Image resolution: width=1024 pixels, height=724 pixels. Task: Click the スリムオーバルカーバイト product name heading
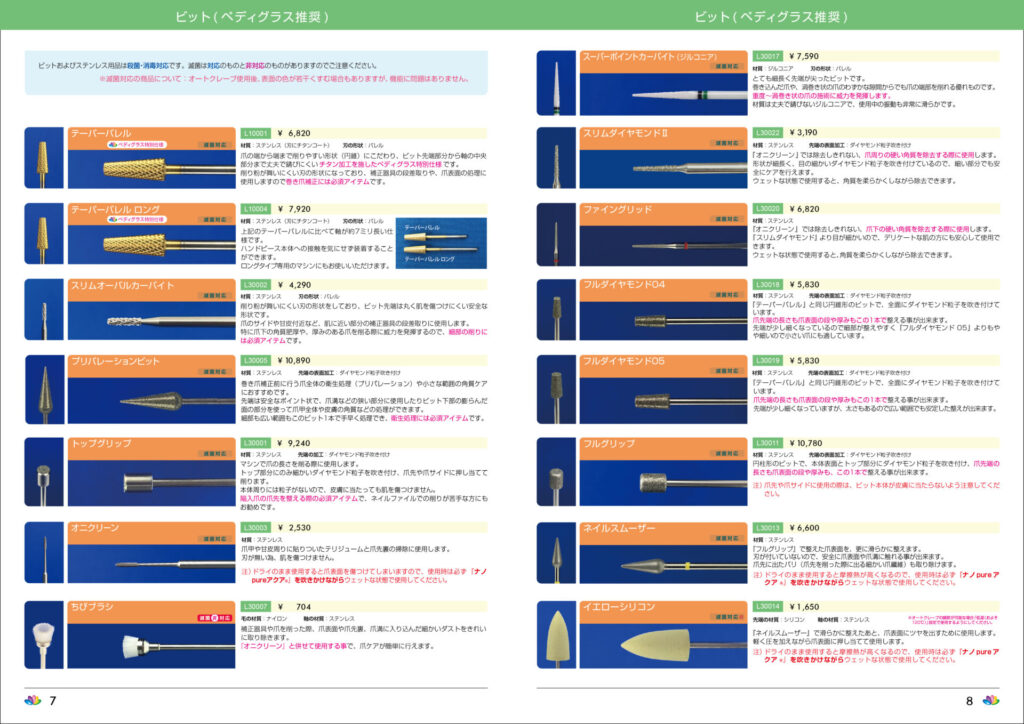tap(123, 285)
